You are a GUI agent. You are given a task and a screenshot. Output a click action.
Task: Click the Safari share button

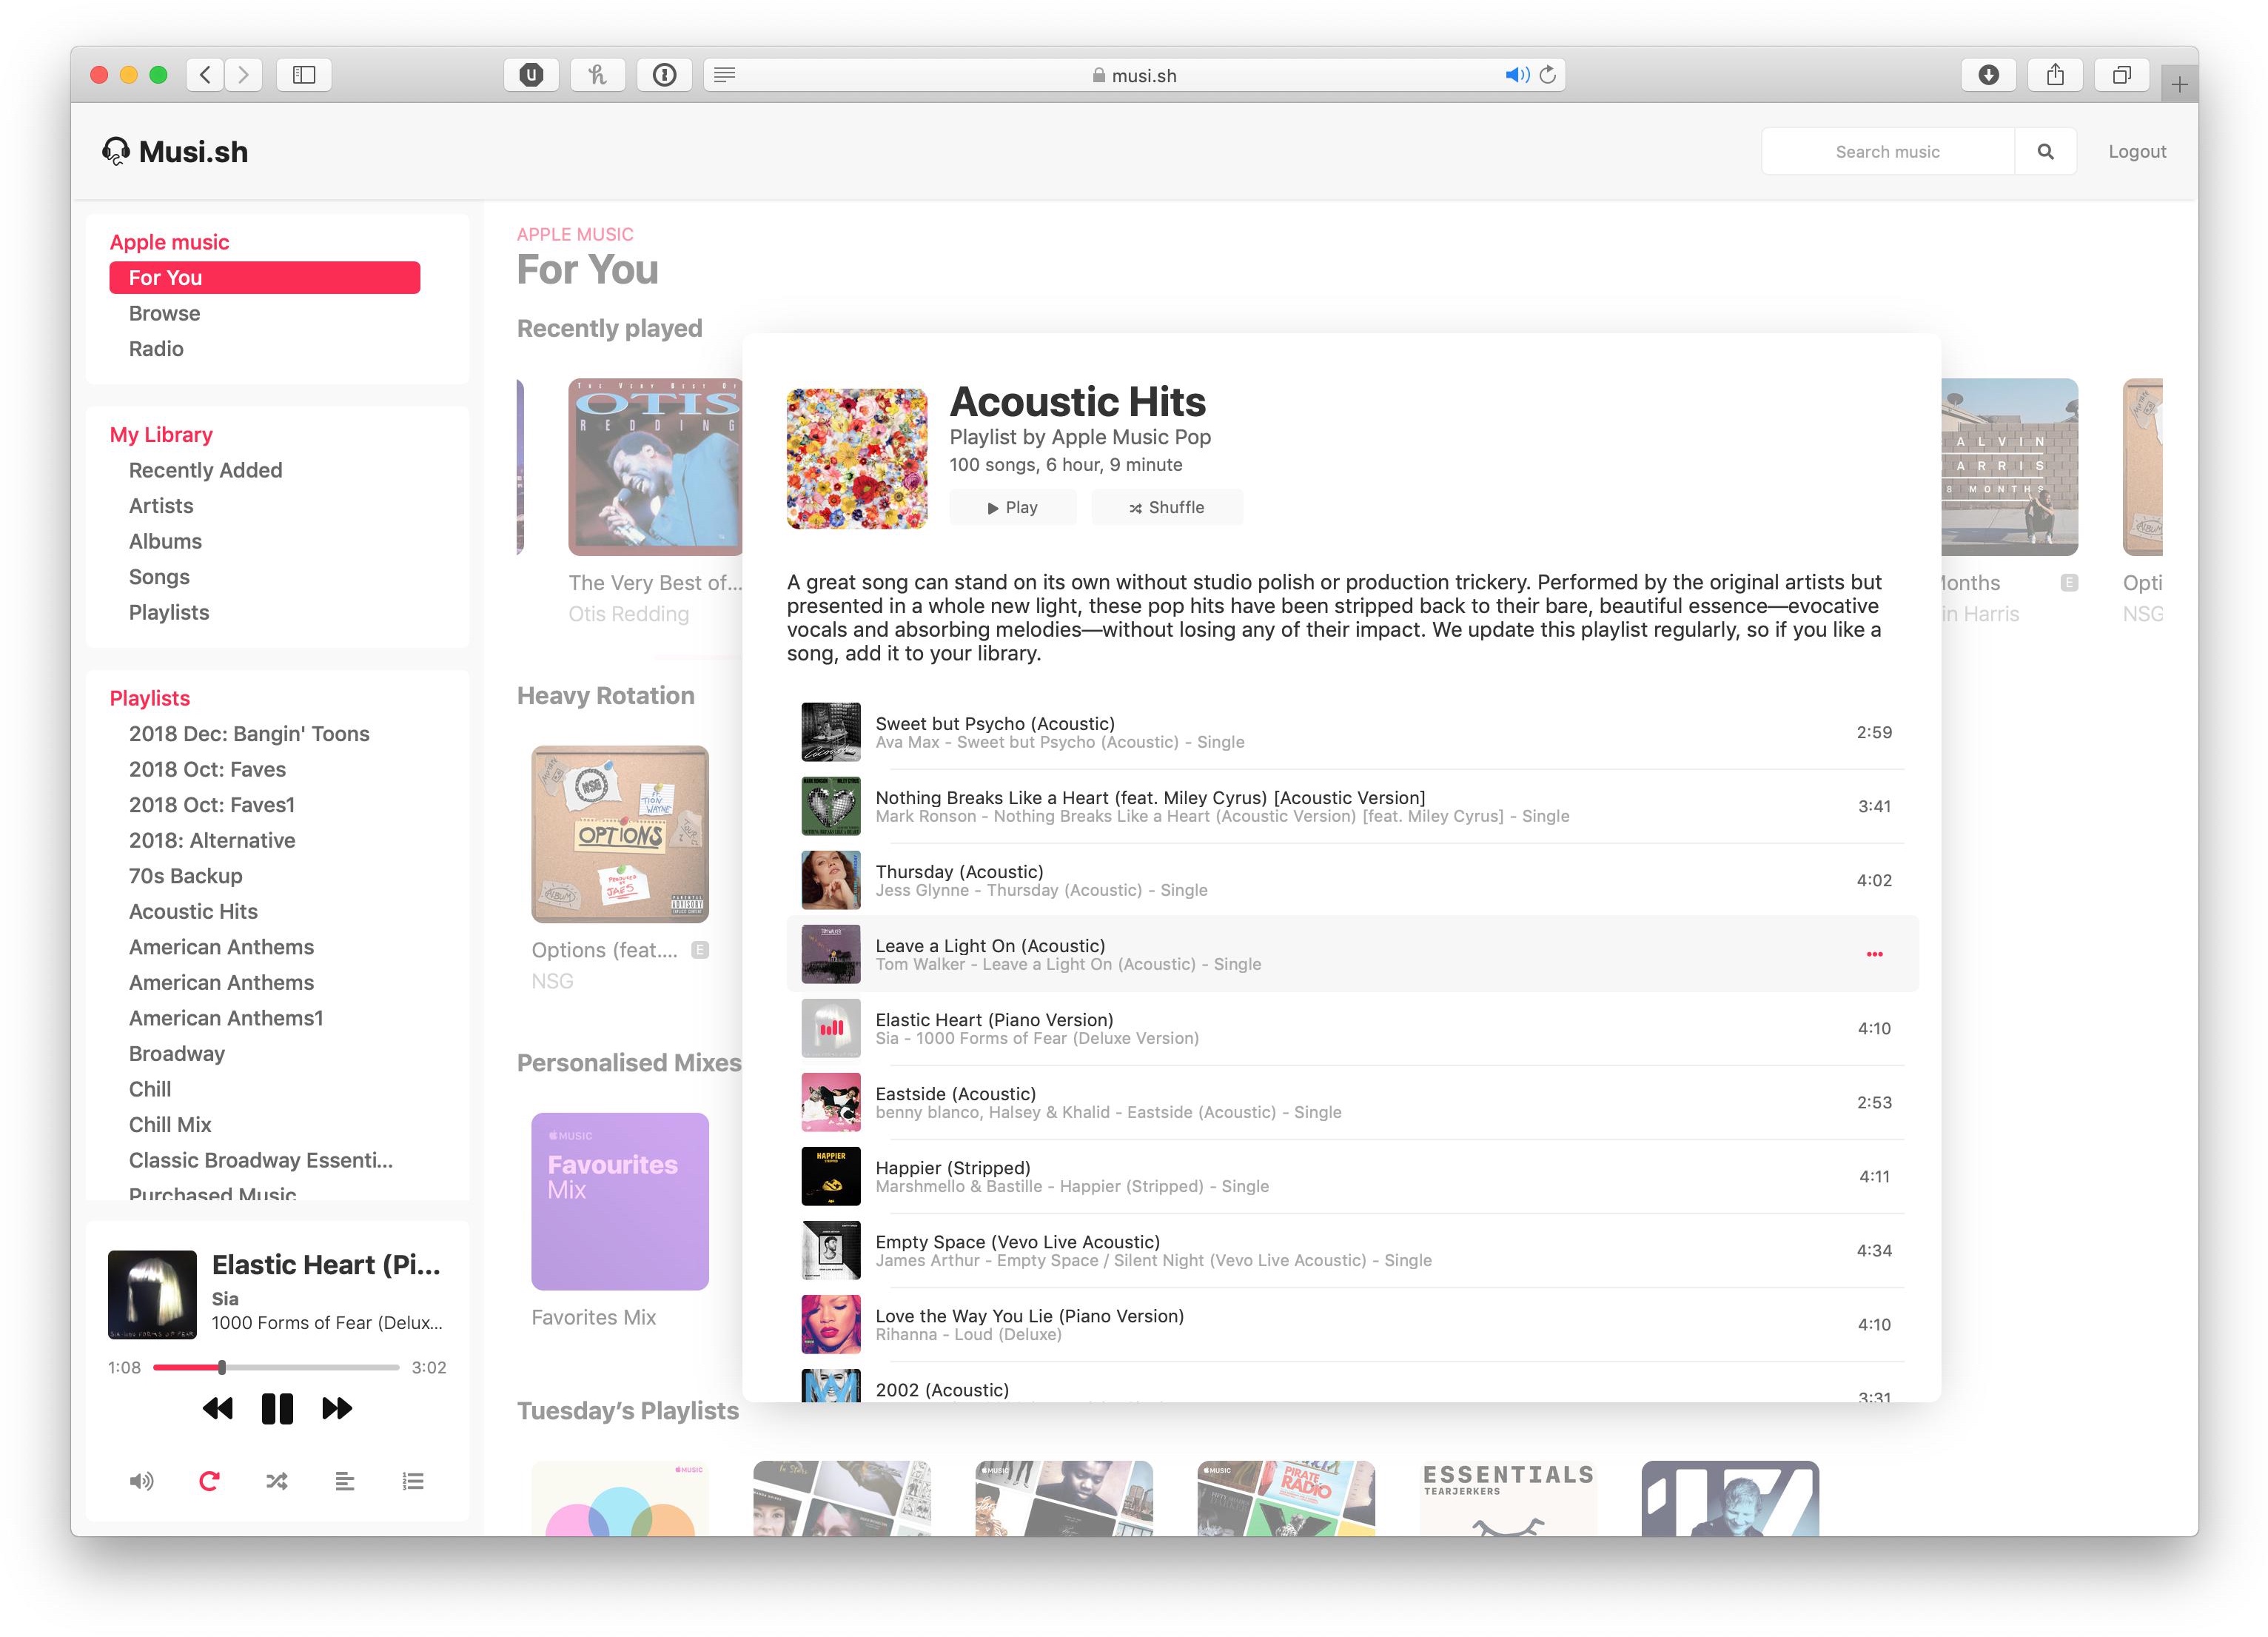point(2055,75)
